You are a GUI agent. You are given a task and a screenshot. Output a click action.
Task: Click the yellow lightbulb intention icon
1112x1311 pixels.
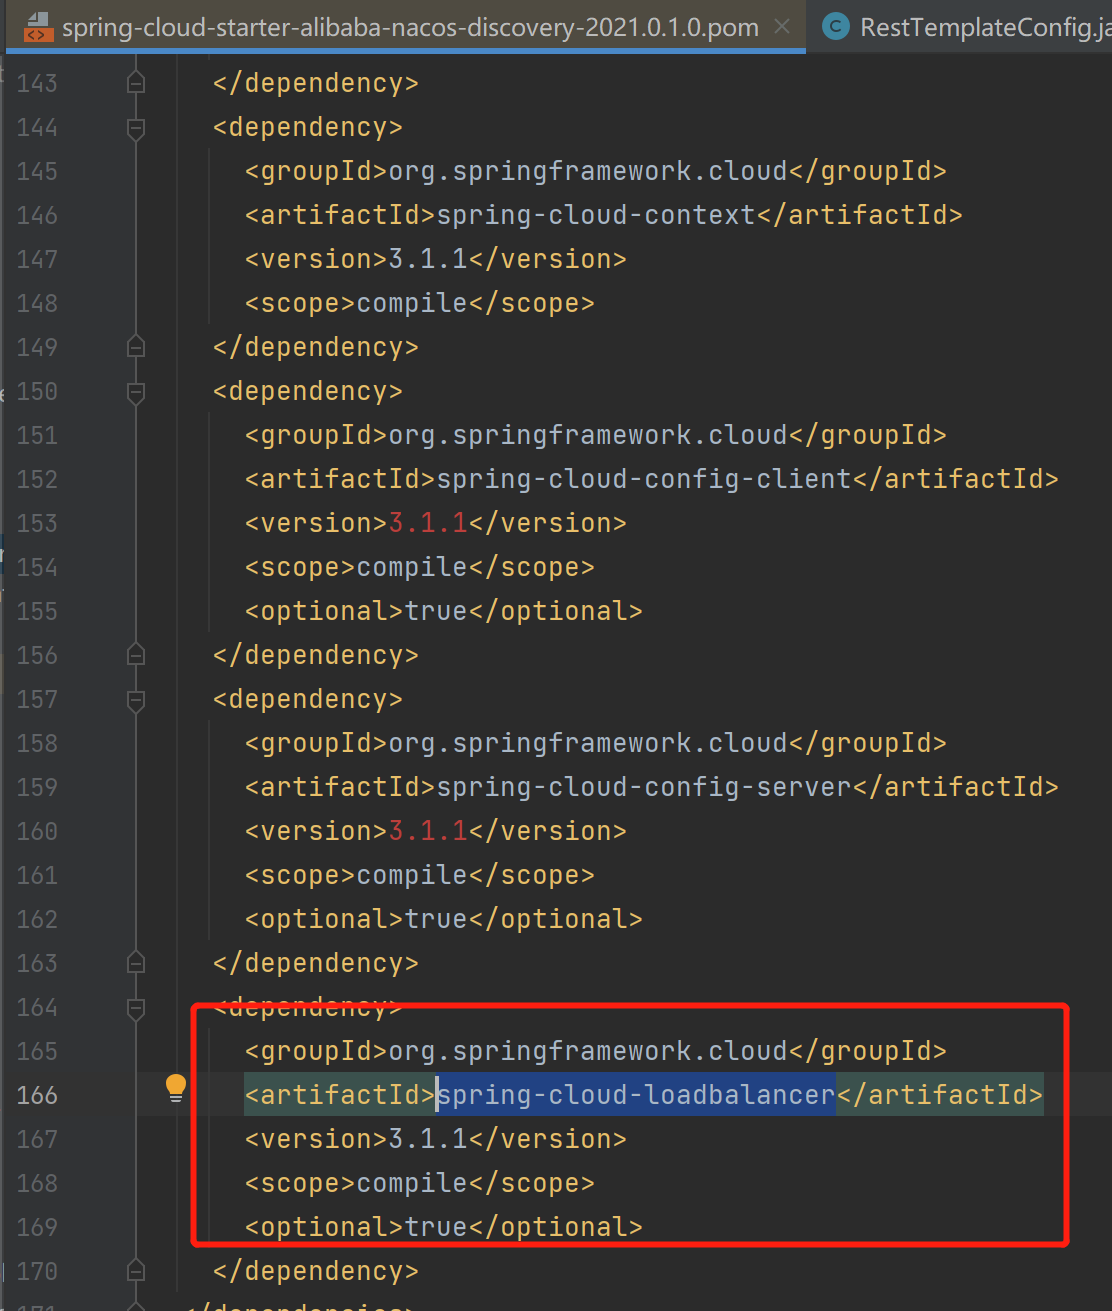point(176,1088)
